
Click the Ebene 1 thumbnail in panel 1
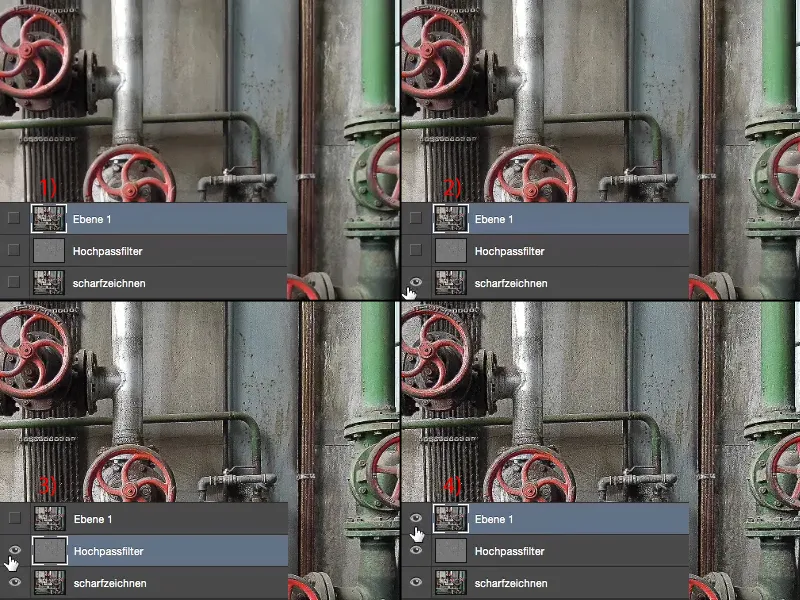(49, 218)
